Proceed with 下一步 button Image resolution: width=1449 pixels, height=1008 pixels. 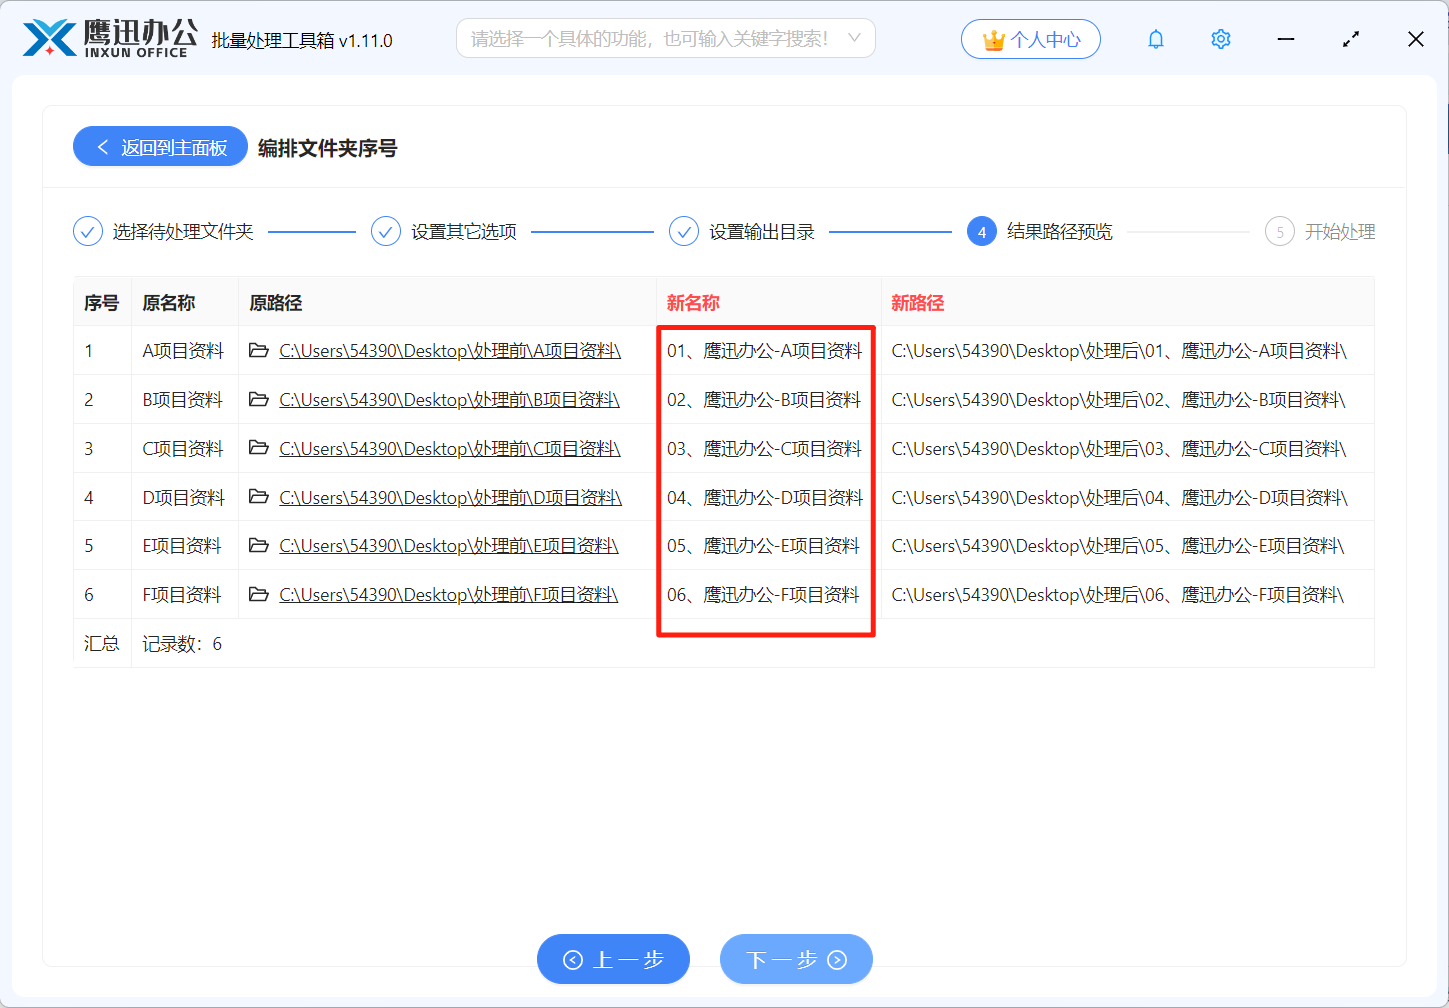796,960
